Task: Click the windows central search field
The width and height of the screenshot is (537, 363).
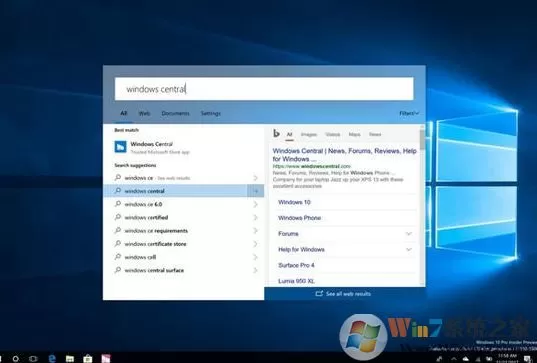Action: pos(264,89)
